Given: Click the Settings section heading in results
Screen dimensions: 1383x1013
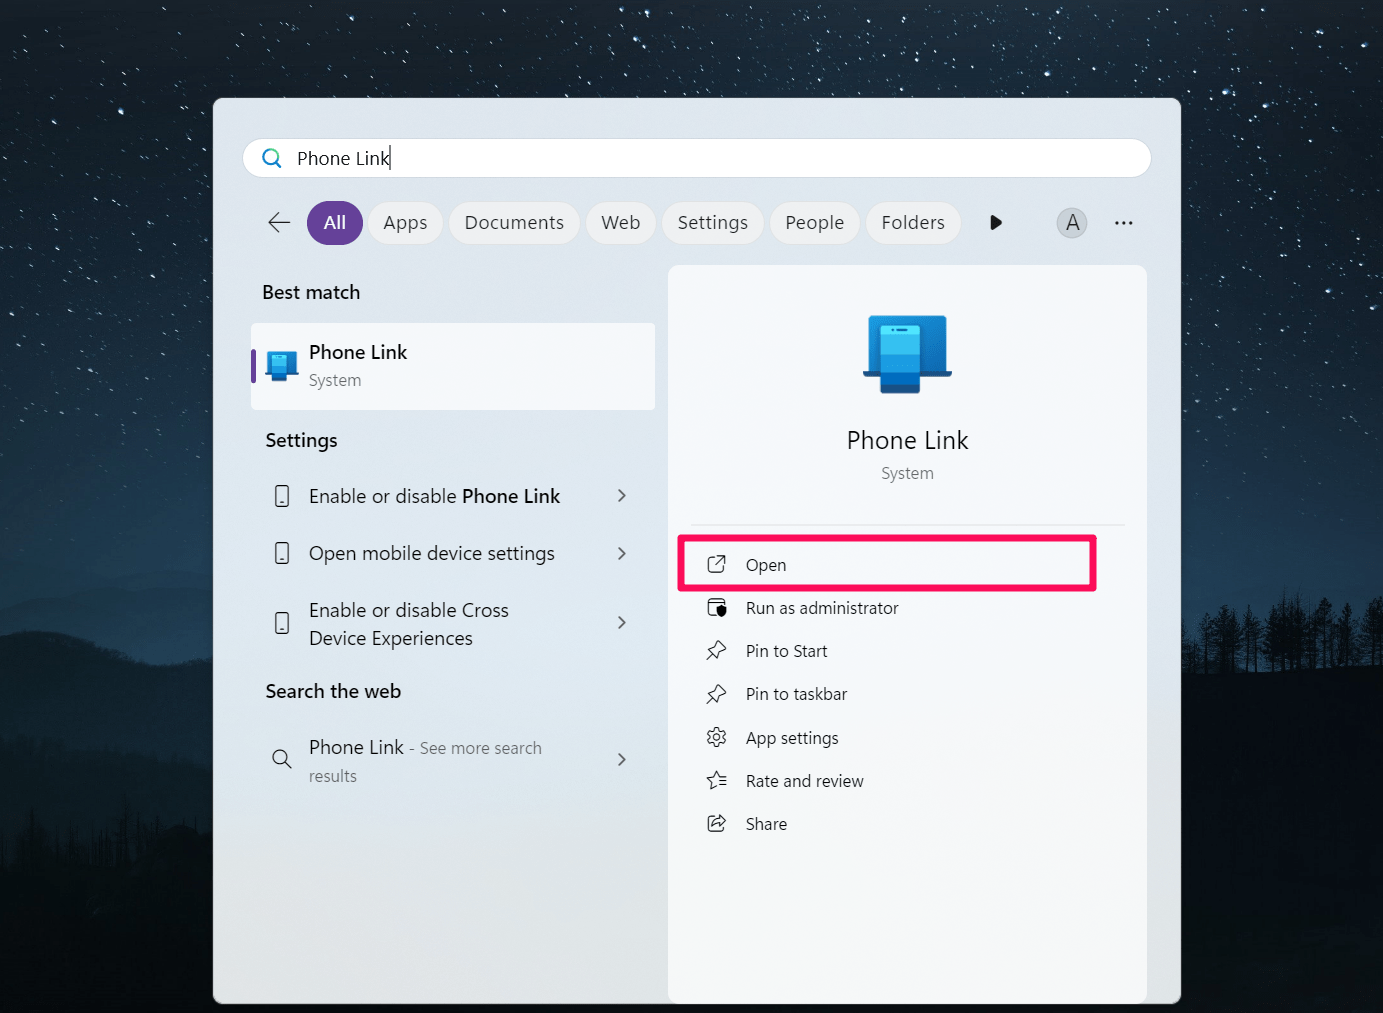Looking at the screenshot, I should pos(301,440).
